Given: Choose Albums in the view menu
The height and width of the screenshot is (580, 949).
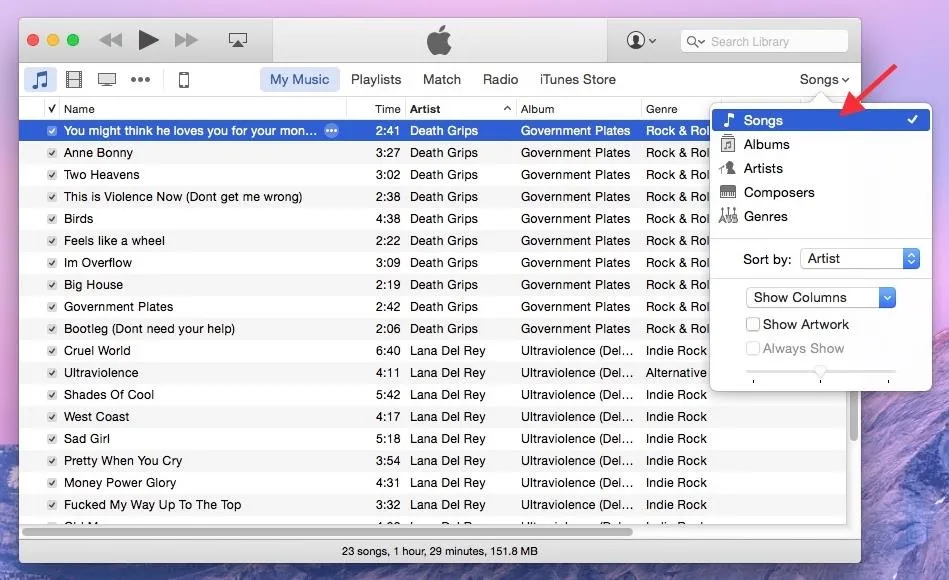Looking at the screenshot, I should [821, 144].
